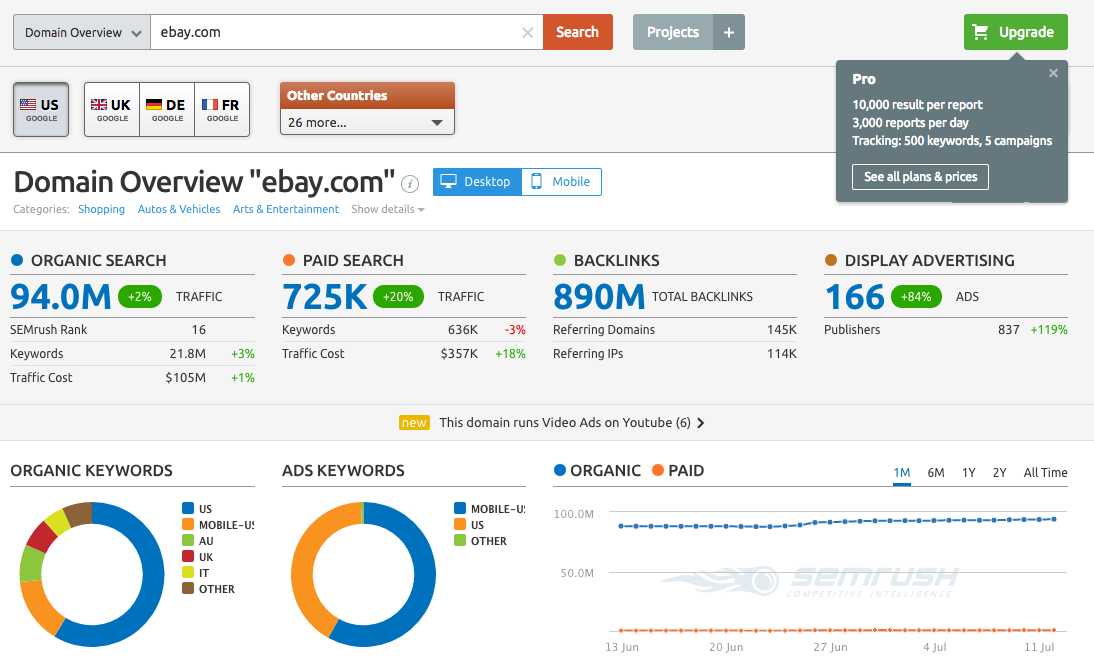Switch to the DE Google database
This screenshot has width=1094, height=671.
[167, 110]
